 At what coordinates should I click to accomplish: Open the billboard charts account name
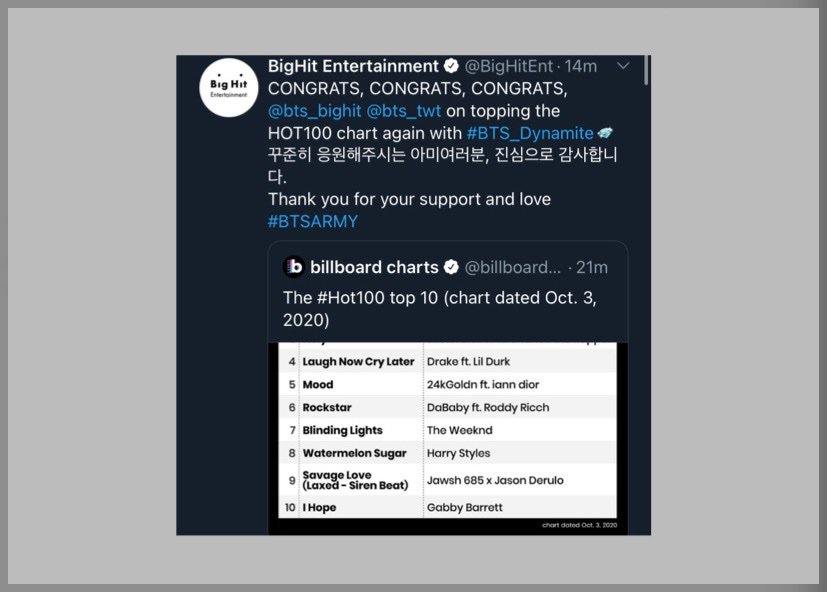point(374,268)
